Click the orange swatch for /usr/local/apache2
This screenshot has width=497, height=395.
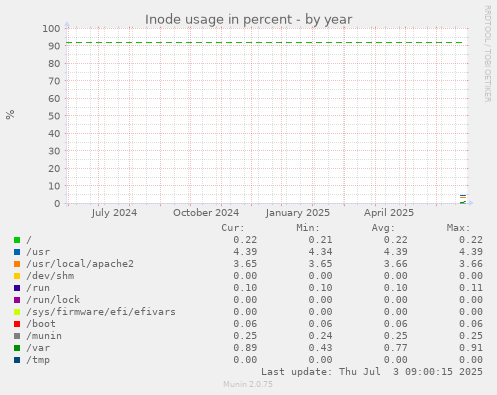tap(17, 264)
